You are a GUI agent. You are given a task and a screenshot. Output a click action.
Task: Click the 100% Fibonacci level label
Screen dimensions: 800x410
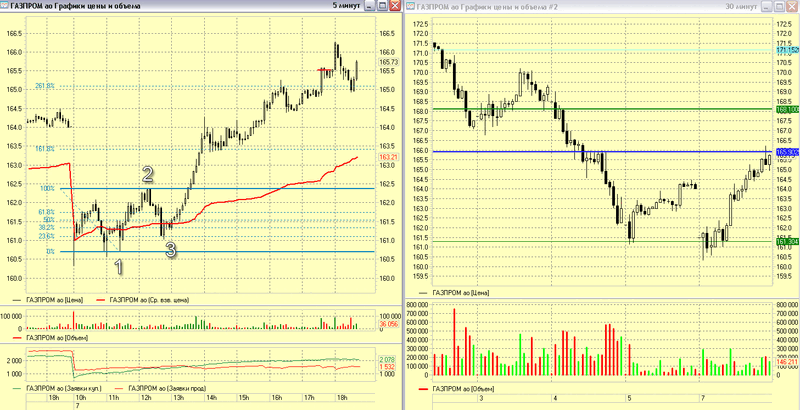(x=47, y=189)
